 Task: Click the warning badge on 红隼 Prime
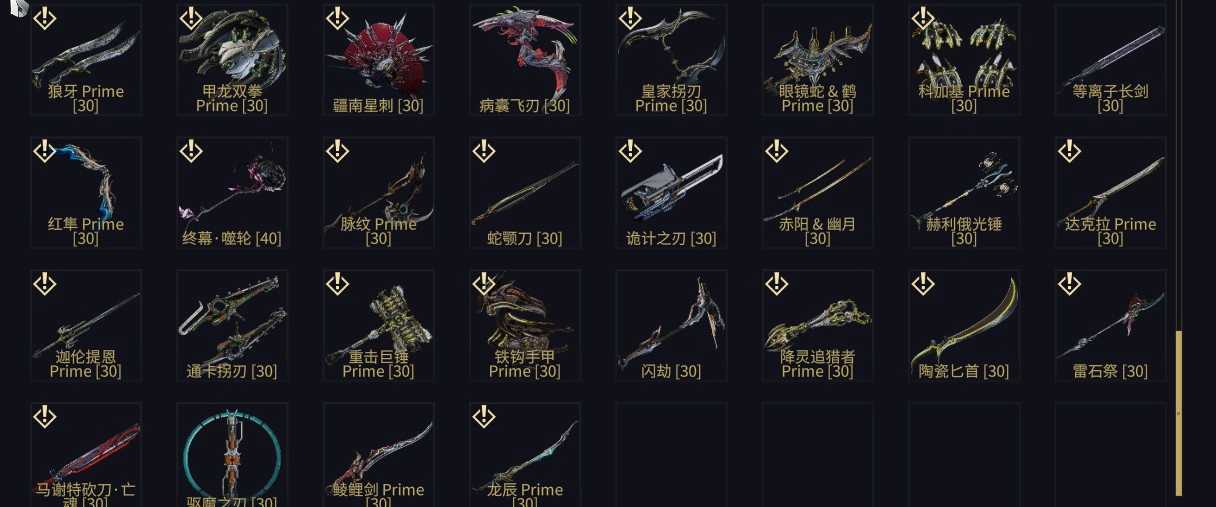44,151
